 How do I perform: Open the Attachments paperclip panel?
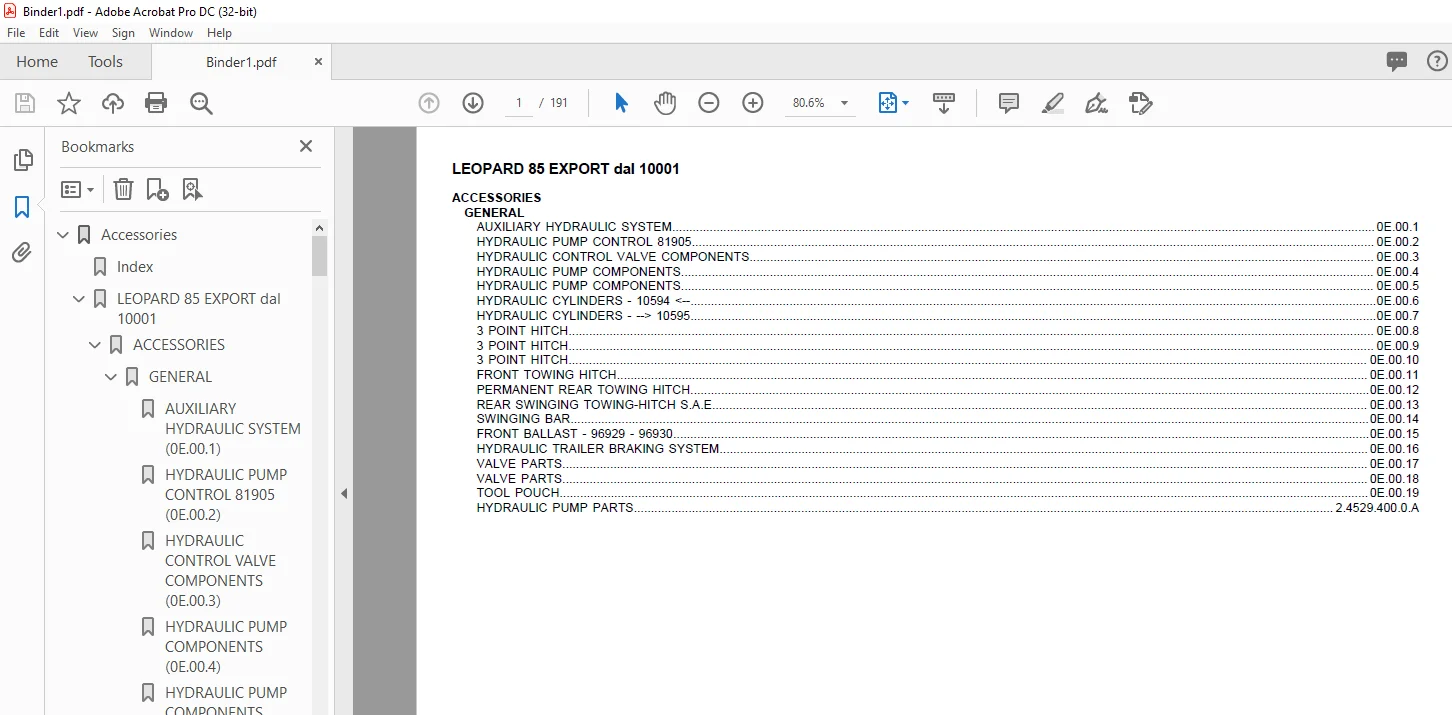tap(22, 253)
